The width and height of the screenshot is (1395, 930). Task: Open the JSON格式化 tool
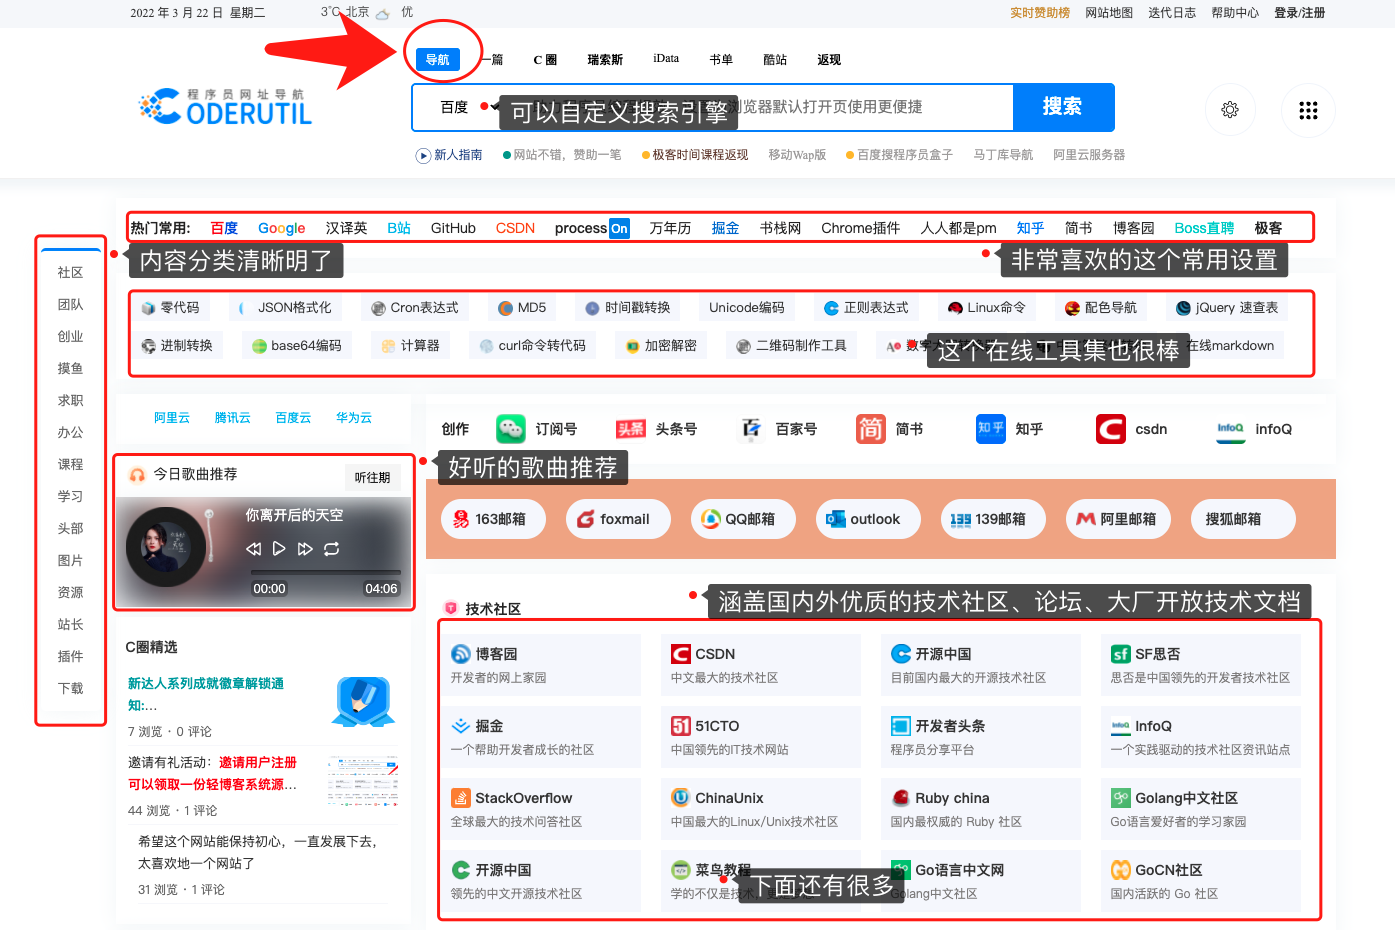pyautogui.click(x=285, y=308)
